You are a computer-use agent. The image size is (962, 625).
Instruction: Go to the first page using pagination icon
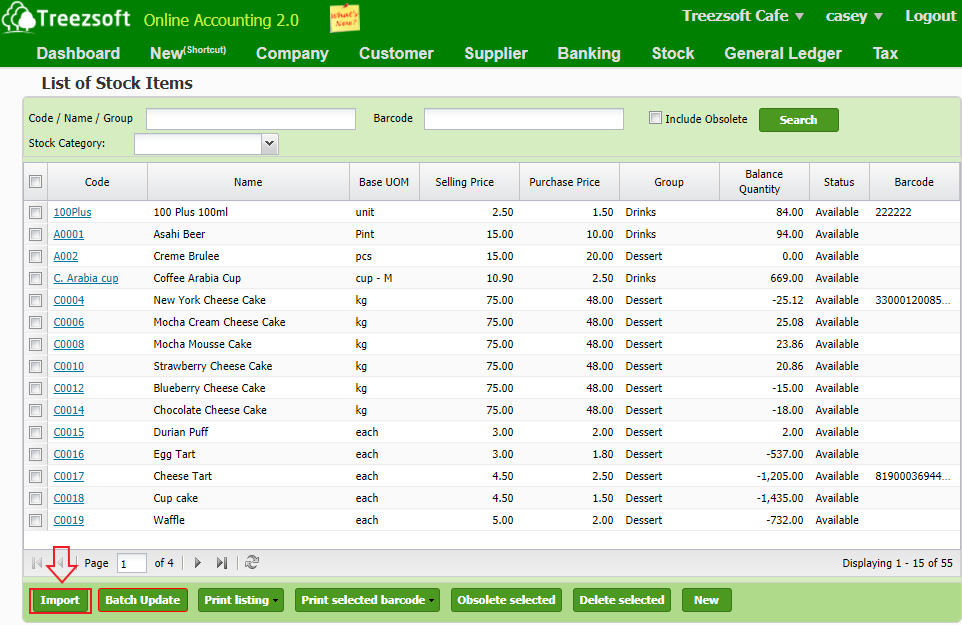[36, 562]
